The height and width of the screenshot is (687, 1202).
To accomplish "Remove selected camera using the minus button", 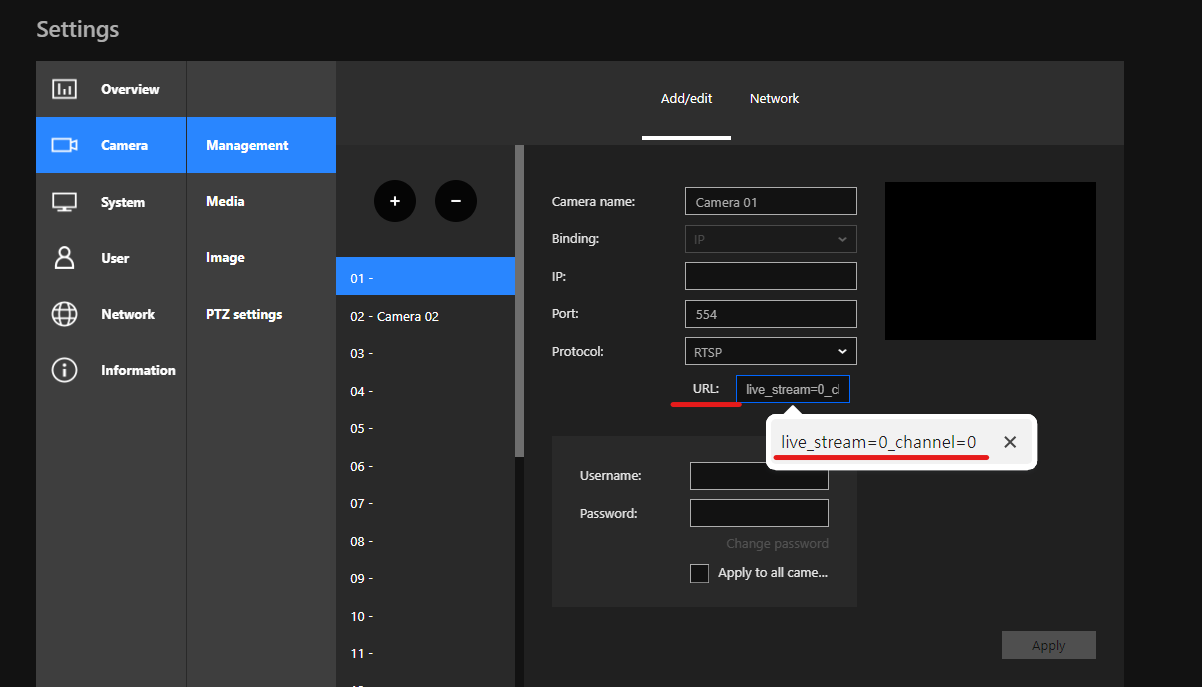I will [456, 201].
